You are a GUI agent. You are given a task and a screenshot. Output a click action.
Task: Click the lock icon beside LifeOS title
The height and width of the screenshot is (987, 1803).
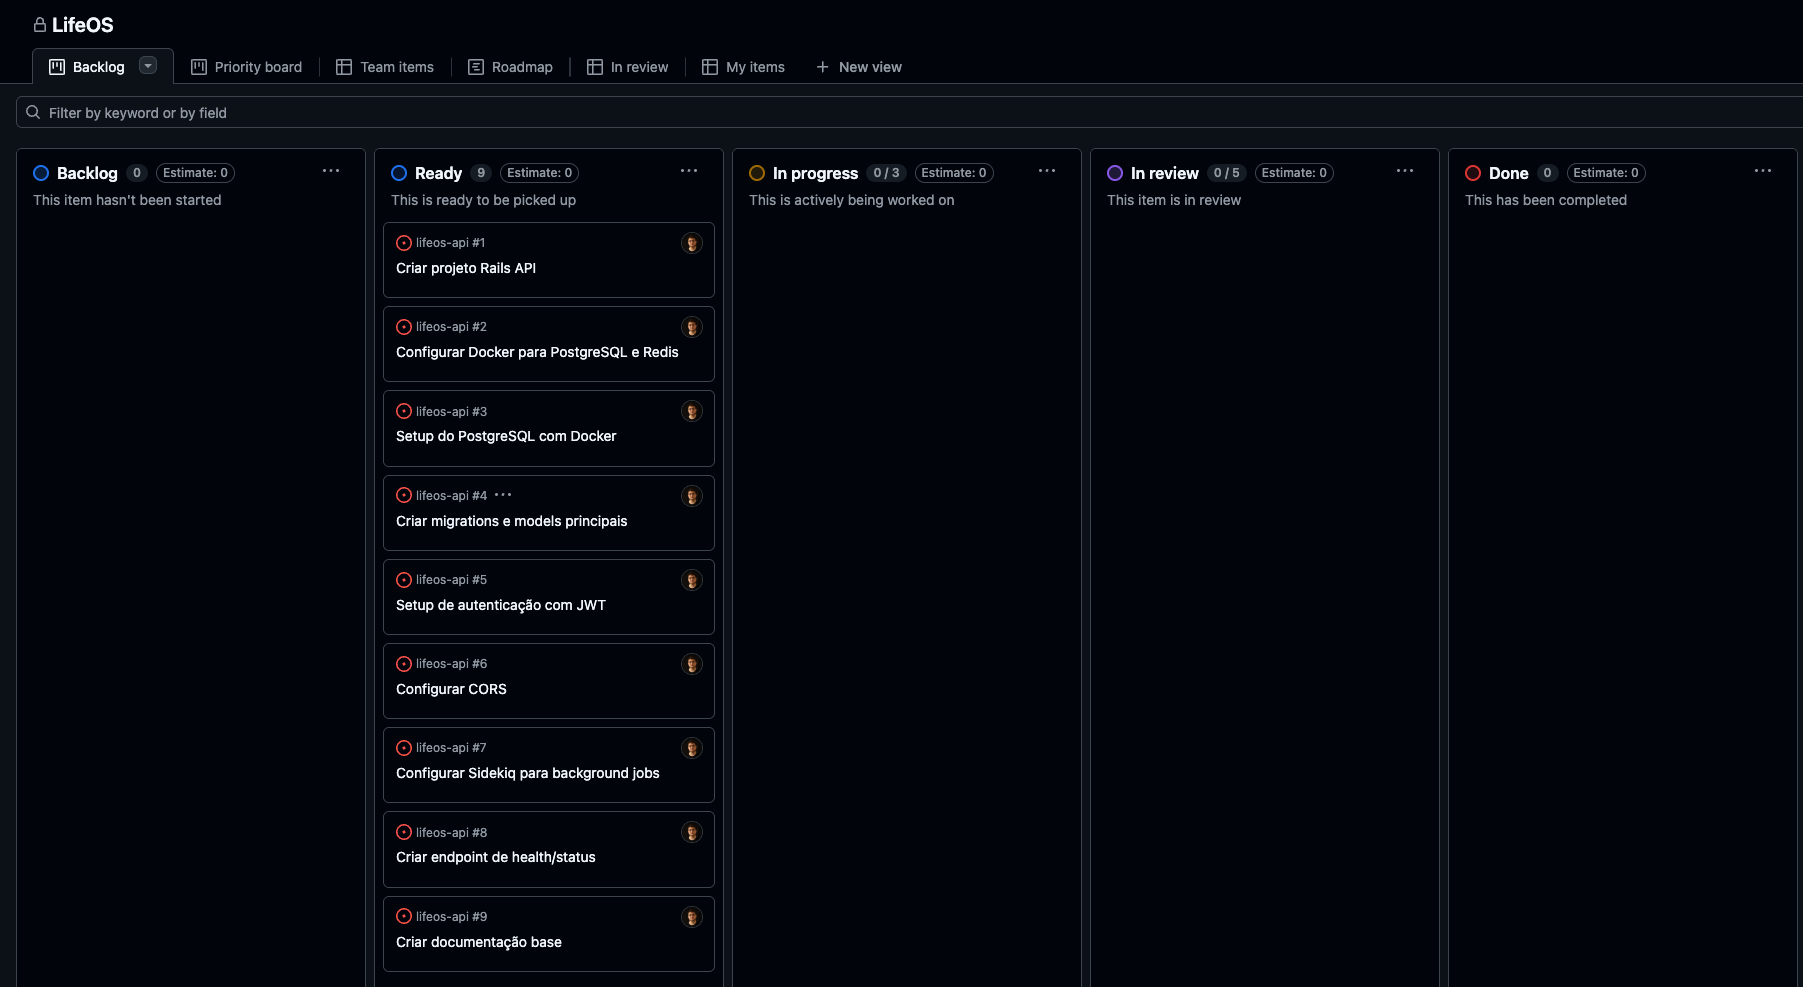(40, 25)
